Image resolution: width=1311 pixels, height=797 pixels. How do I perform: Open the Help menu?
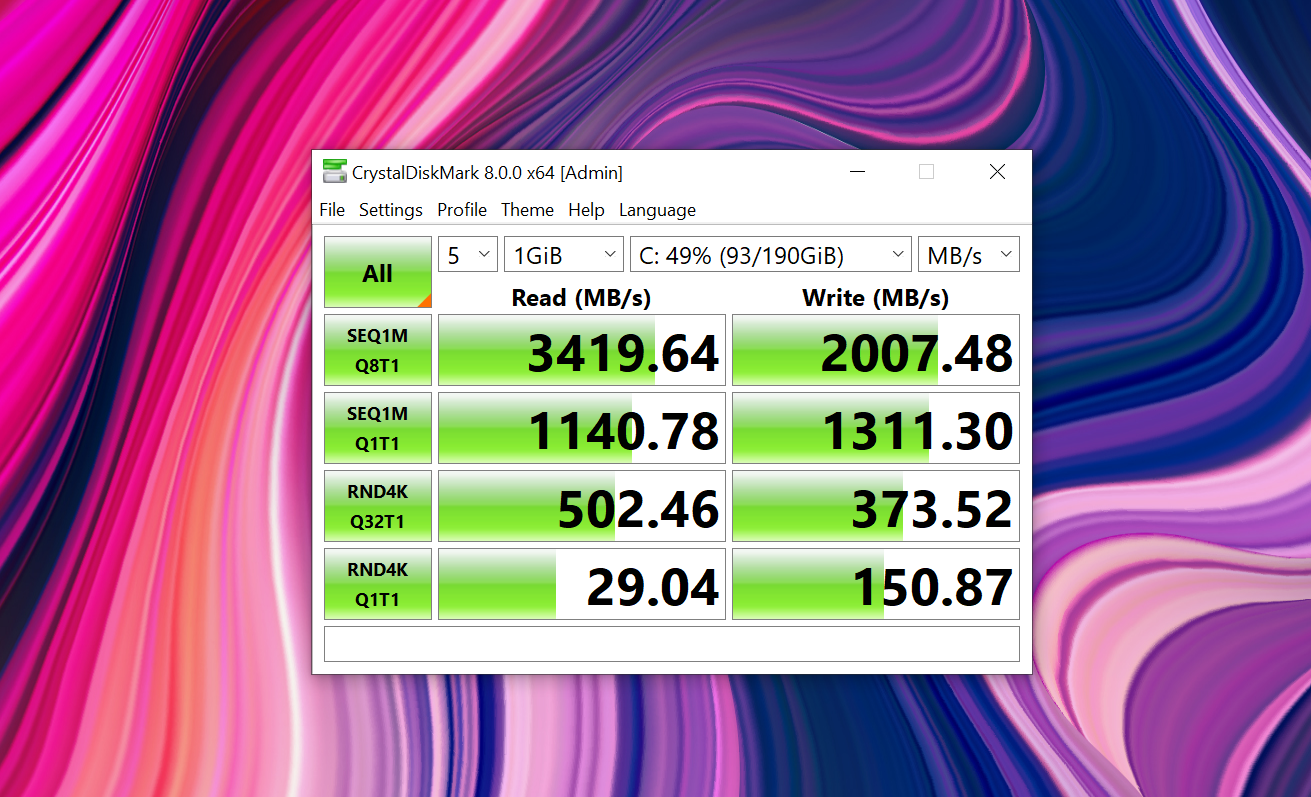click(586, 210)
